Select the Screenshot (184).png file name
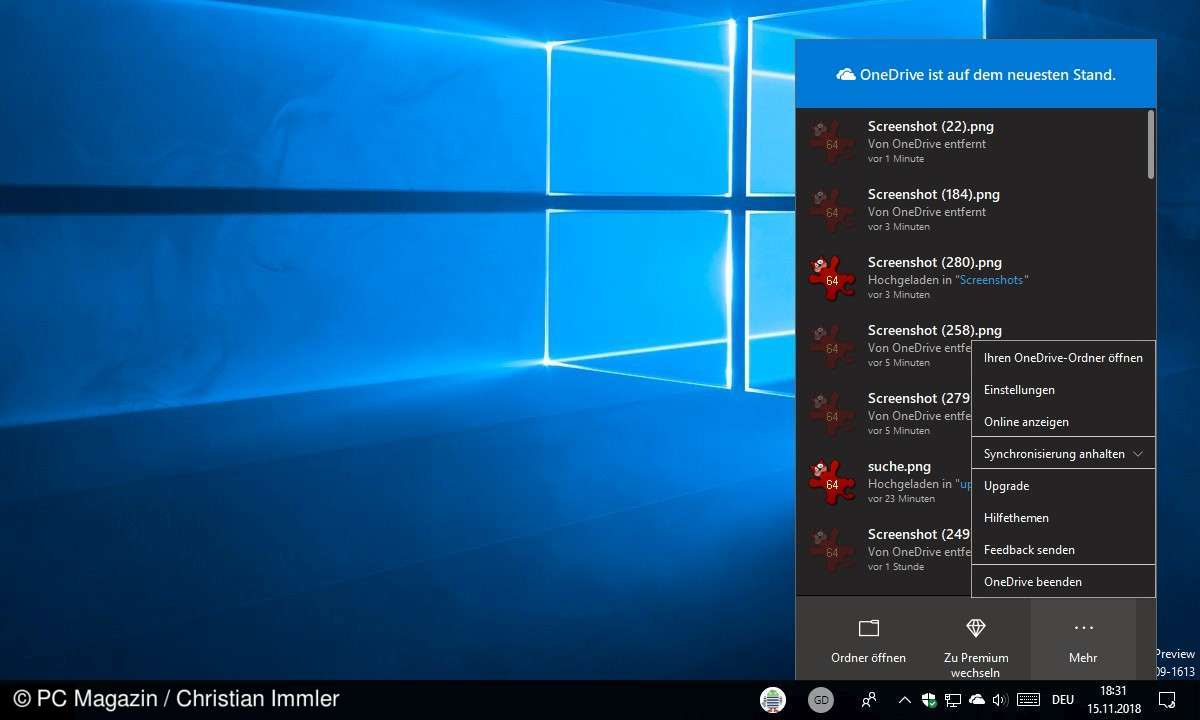Screen dimensions: 1200x720 click(x=934, y=195)
